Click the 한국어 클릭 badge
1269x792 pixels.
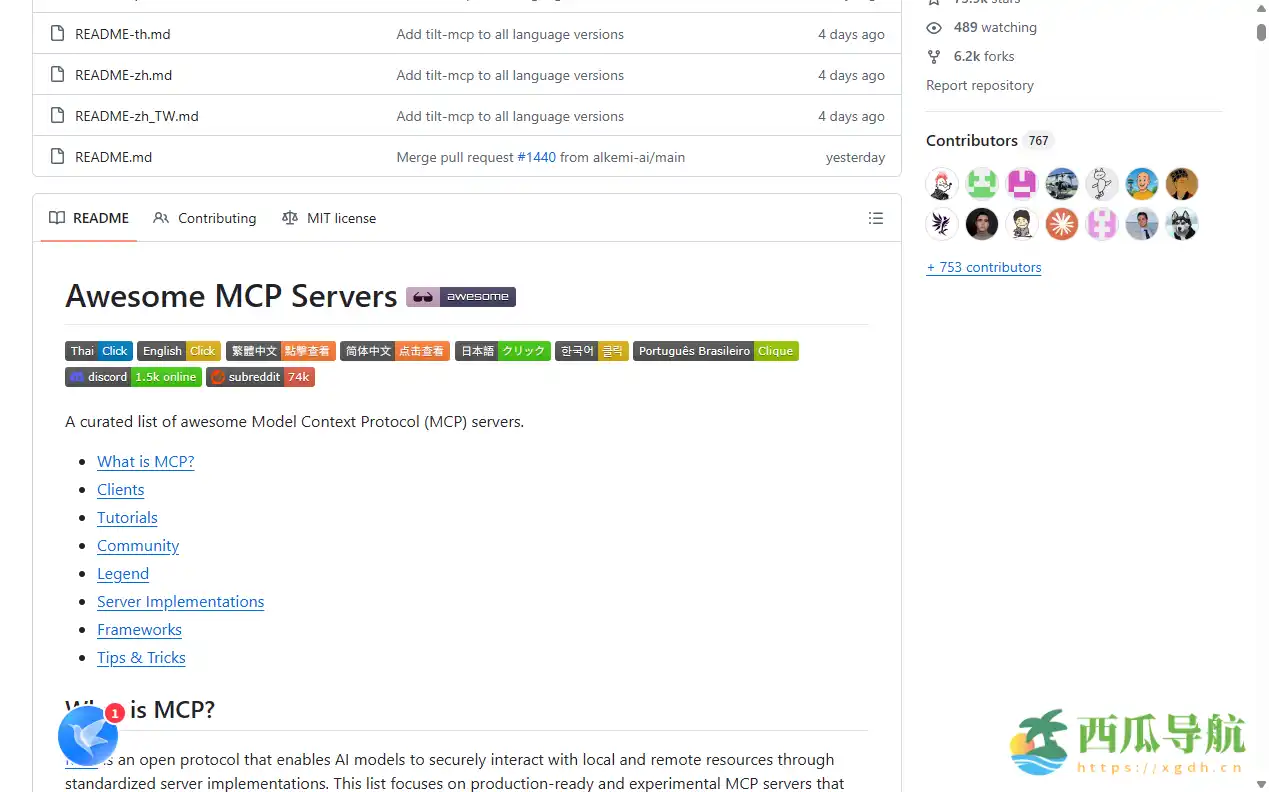tap(591, 351)
